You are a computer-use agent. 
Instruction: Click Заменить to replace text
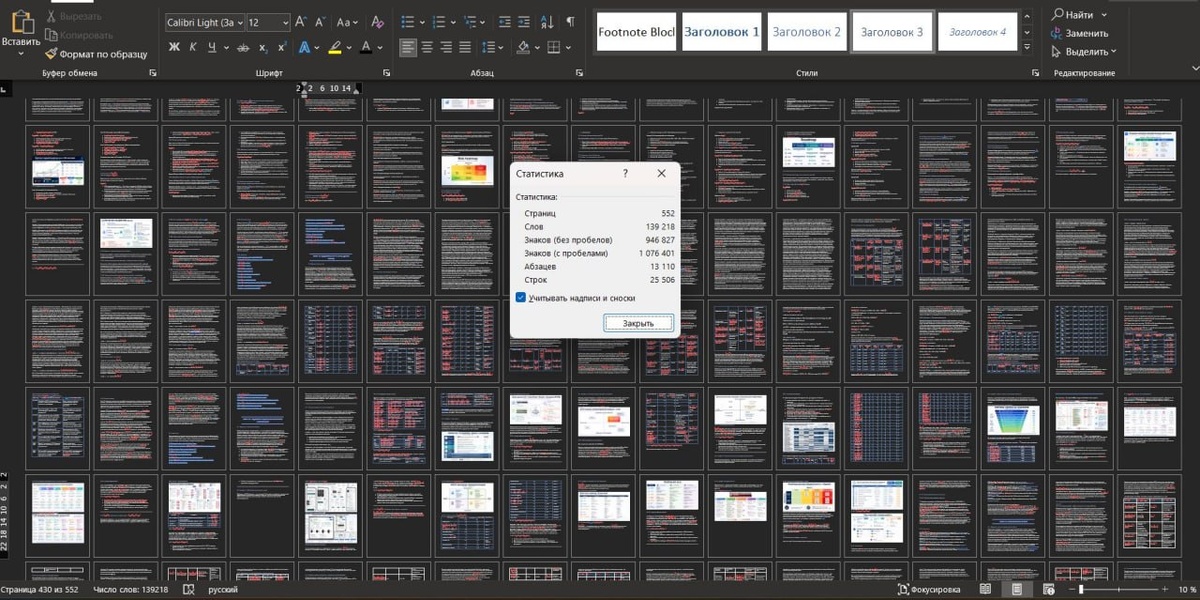1079,33
